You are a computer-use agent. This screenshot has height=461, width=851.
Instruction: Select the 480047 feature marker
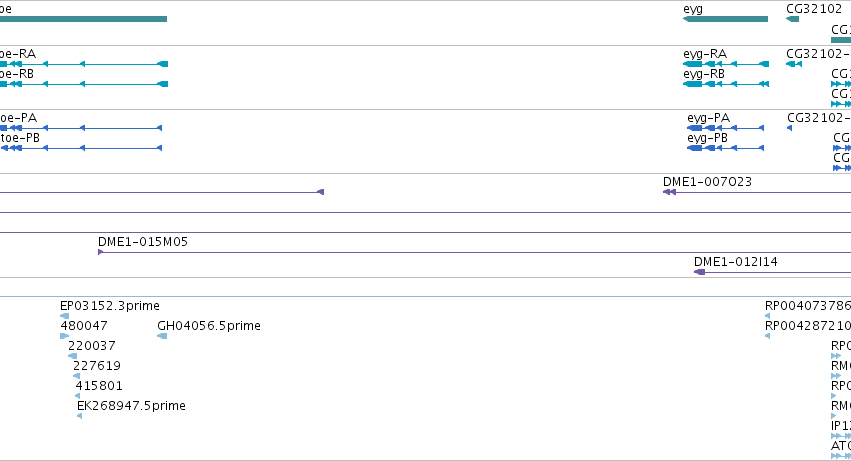pos(65,336)
